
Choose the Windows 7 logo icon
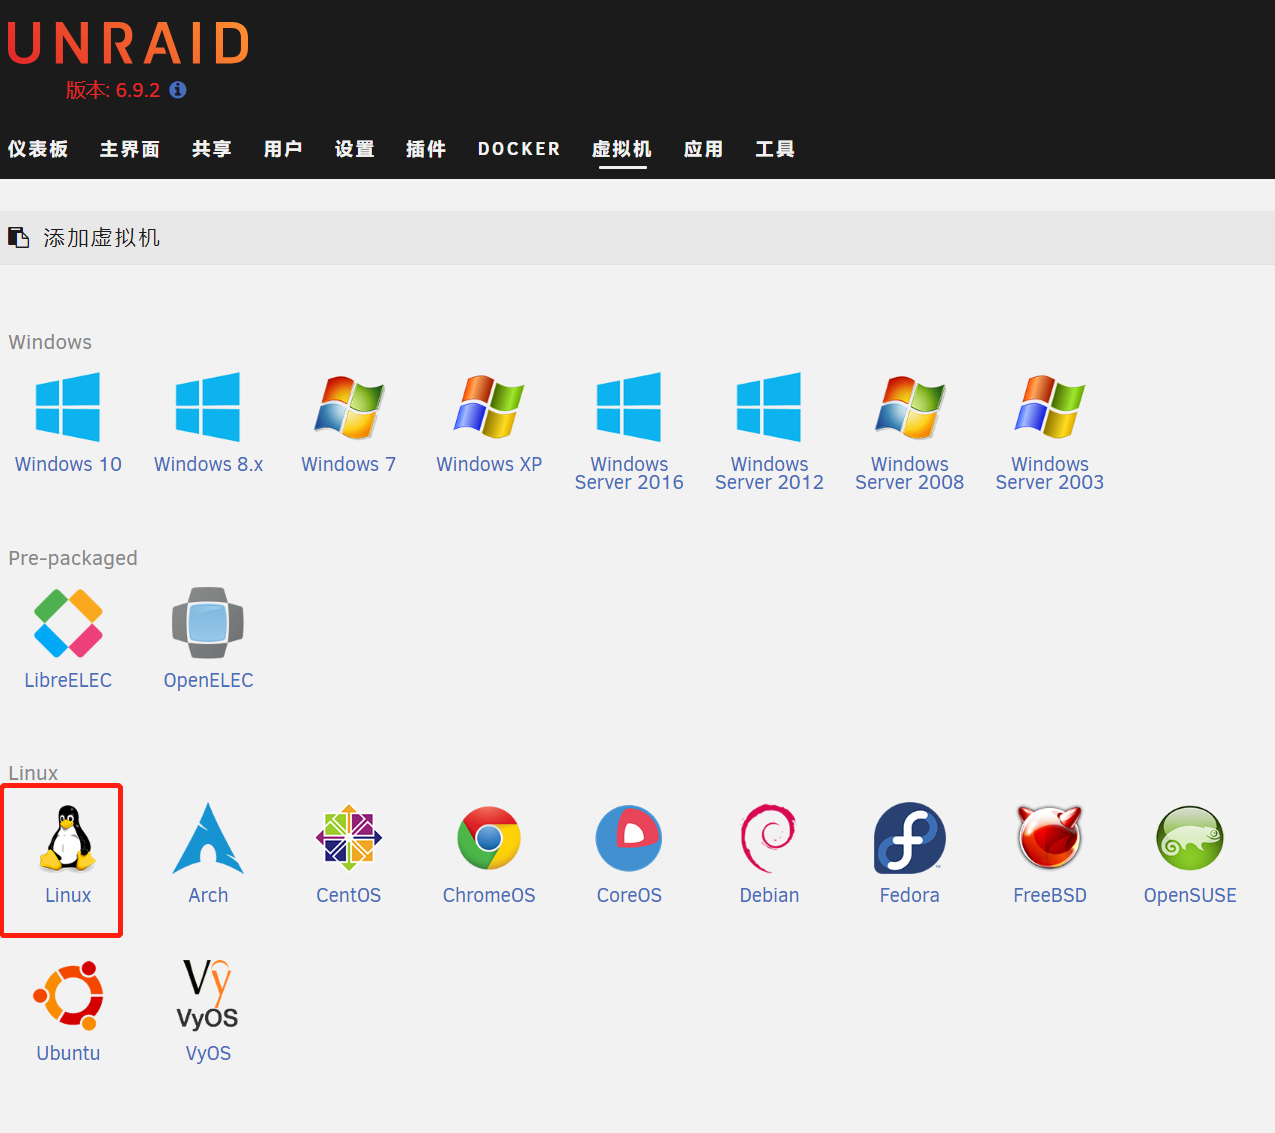click(349, 407)
